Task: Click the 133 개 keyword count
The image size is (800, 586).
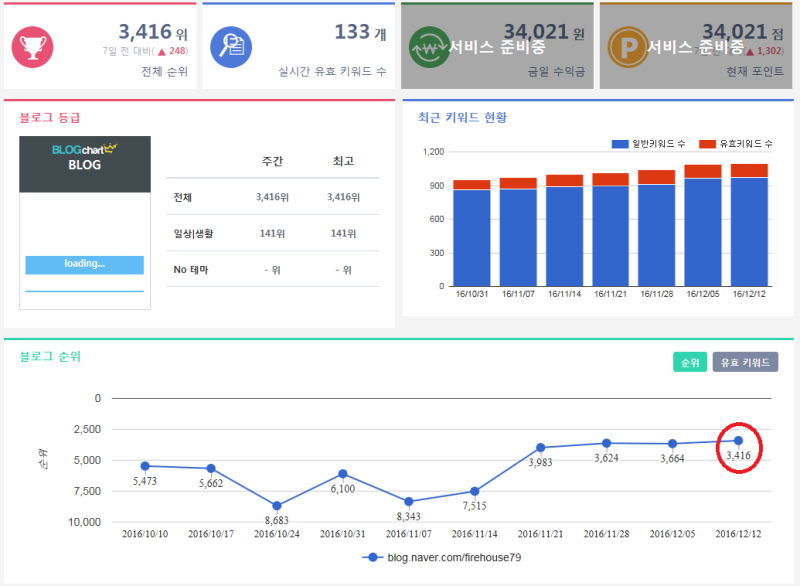Action: pos(360,32)
